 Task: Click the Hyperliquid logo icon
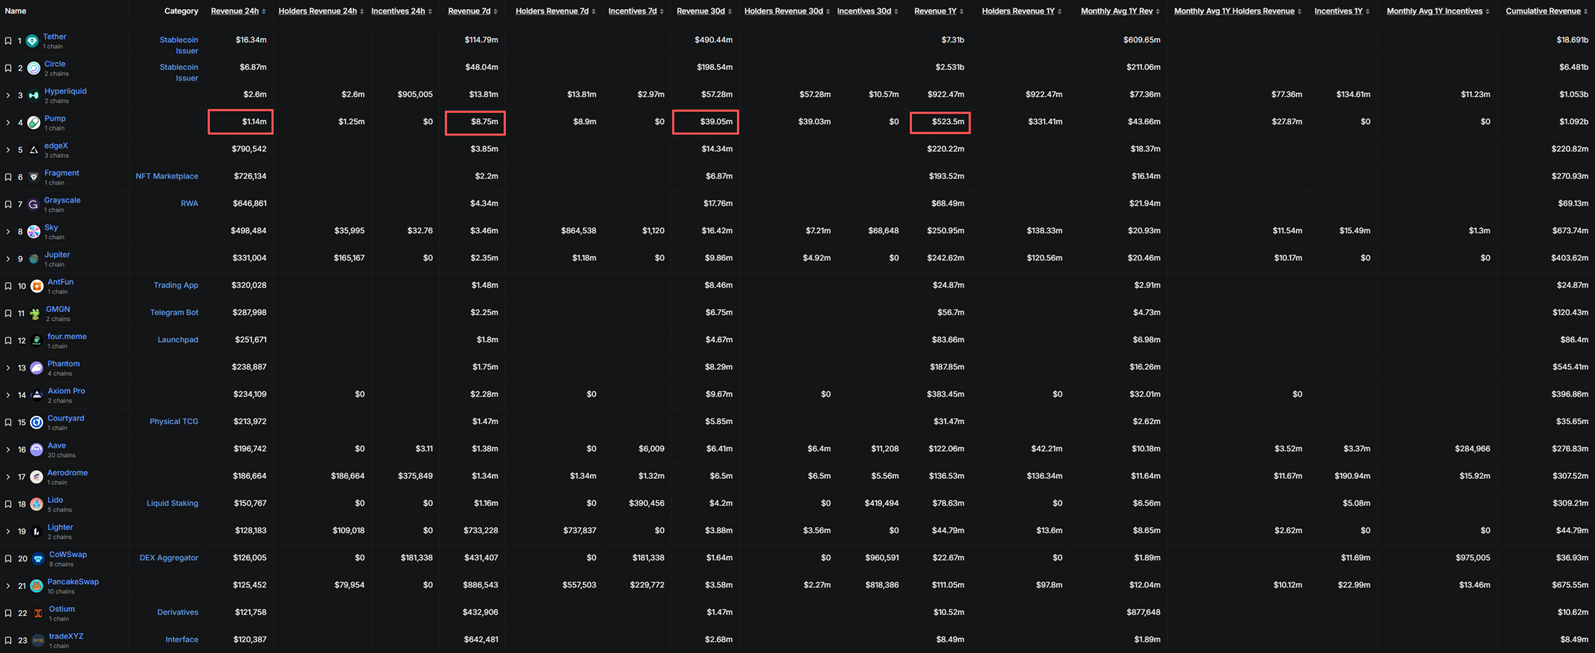pos(34,95)
